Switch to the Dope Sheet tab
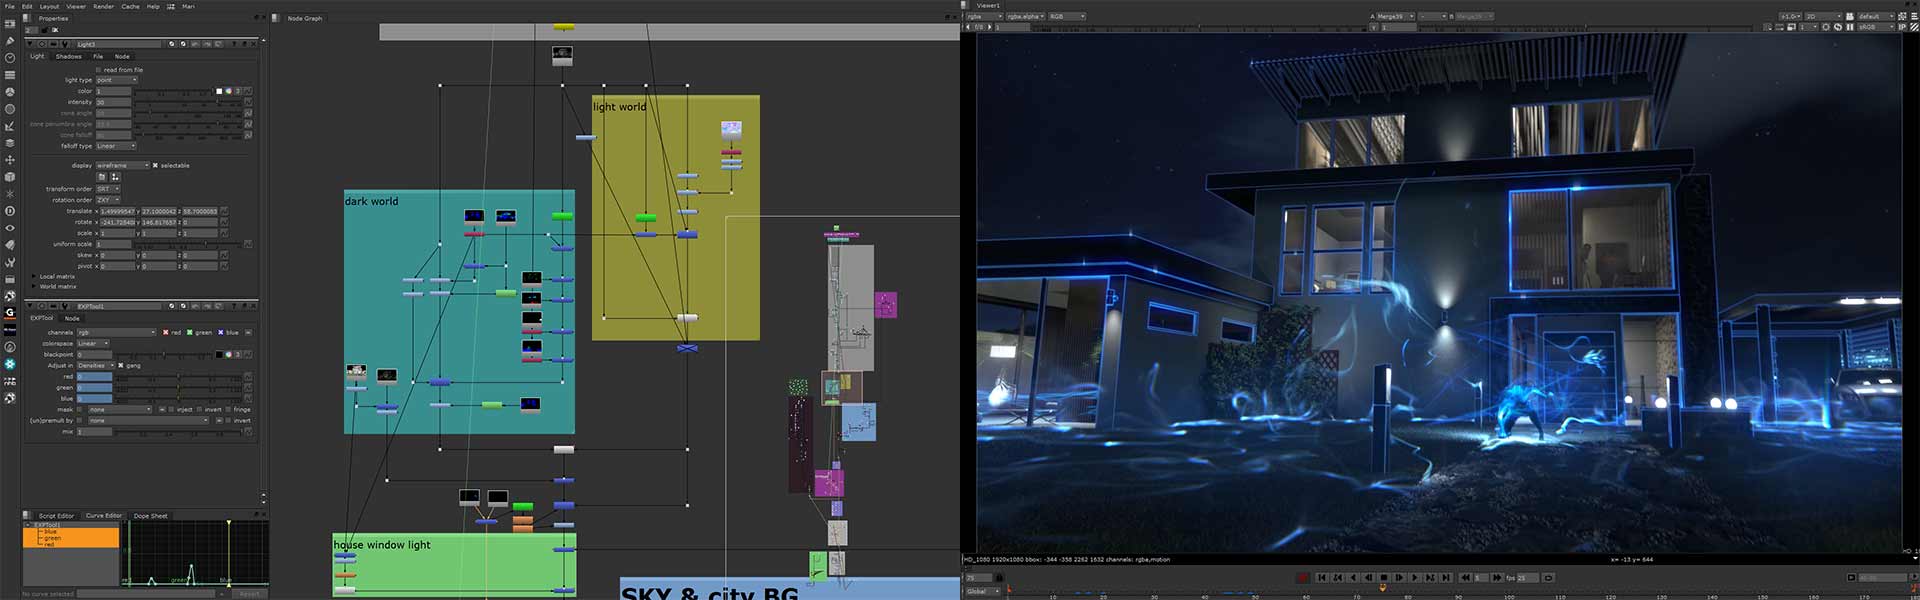Viewport: 1920px width, 600px height. point(150,516)
